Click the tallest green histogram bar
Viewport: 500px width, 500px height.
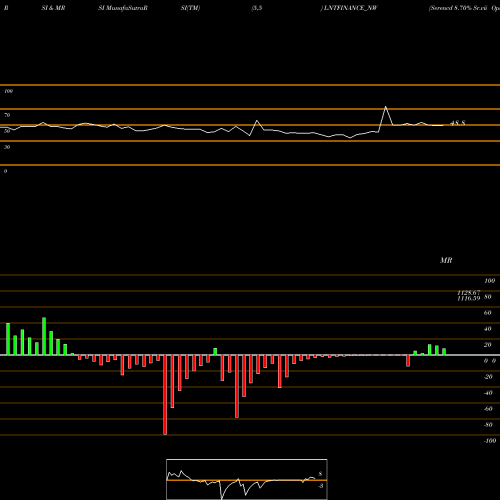click(x=44, y=336)
